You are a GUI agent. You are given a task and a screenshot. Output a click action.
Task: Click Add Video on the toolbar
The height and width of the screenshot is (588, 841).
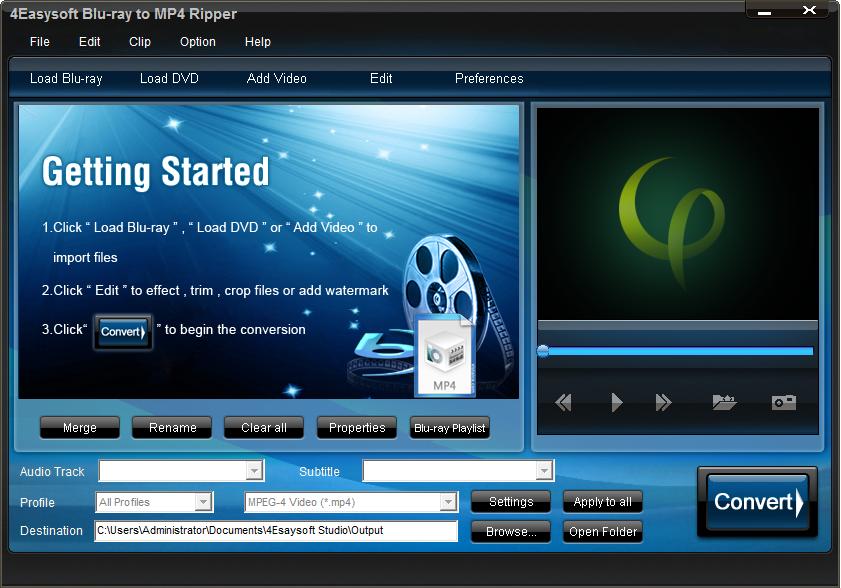click(276, 78)
